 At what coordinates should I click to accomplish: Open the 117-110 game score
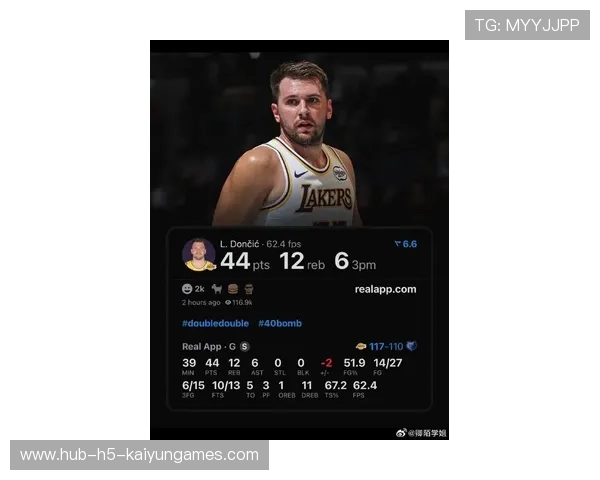click(x=386, y=346)
